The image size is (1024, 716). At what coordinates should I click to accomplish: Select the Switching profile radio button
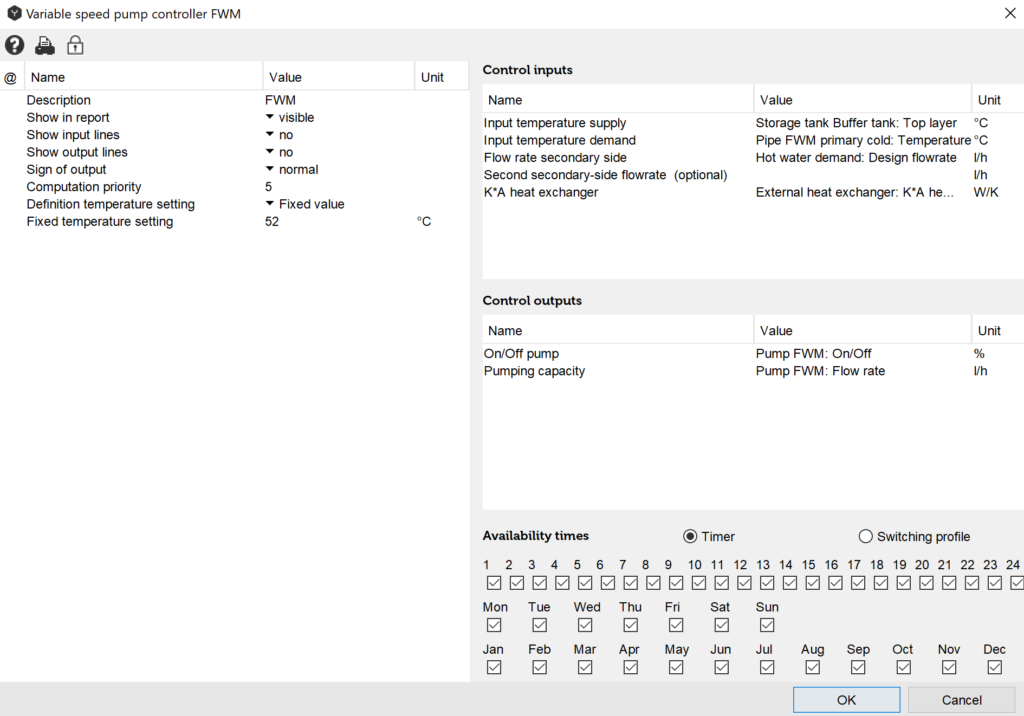866,536
